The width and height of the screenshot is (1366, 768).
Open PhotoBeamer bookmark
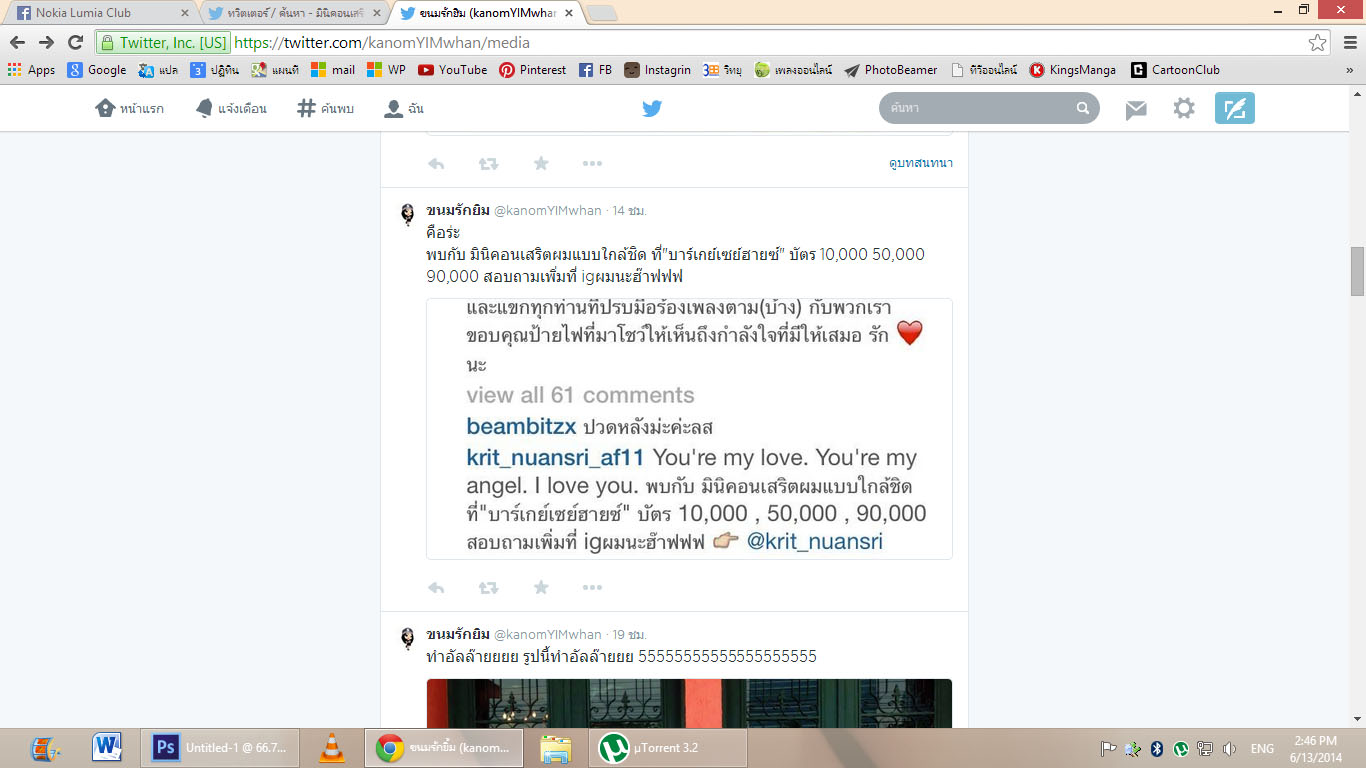pyautogui.click(x=891, y=70)
